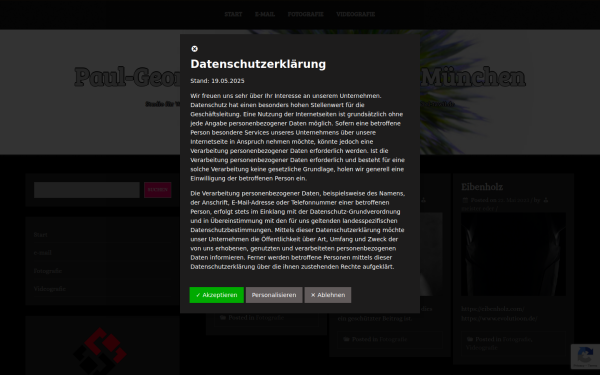This screenshot has height=375, width=600.
Task: Close the Datenschutzerklärung dialog with the X icon
Action: tap(194, 49)
